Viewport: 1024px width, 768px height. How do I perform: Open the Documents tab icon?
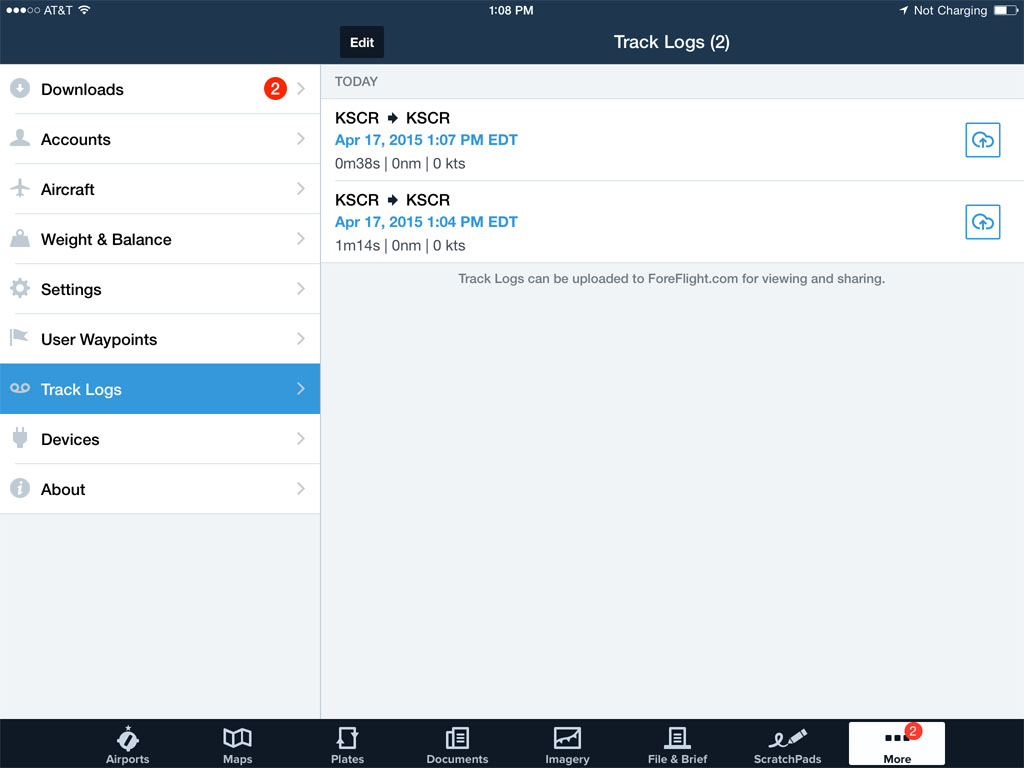[x=457, y=738]
